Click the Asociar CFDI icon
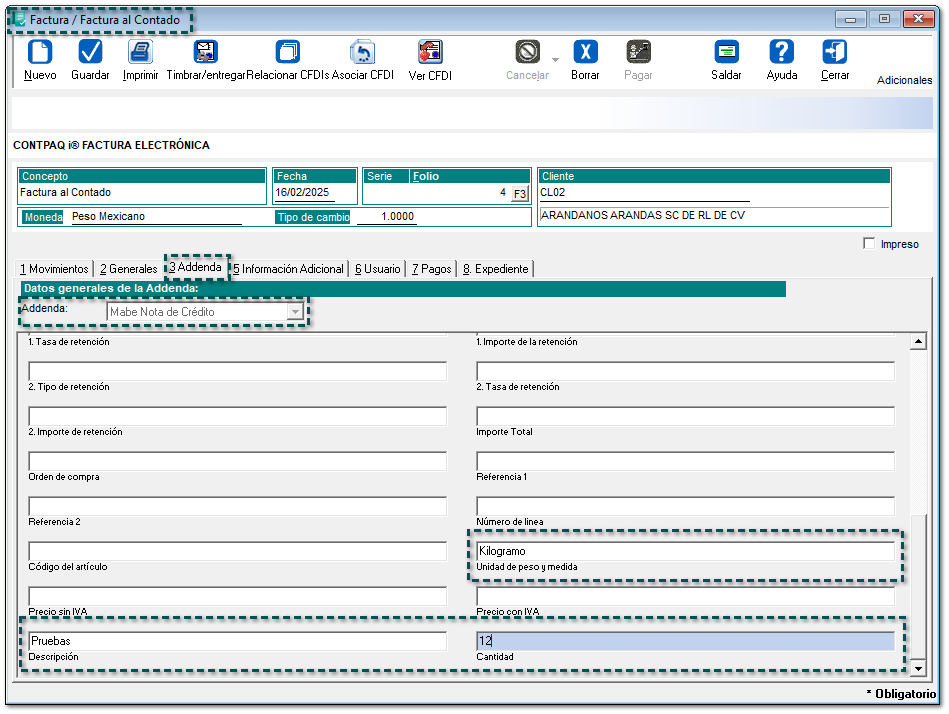Screen dimensions: 949x714 click(362, 53)
